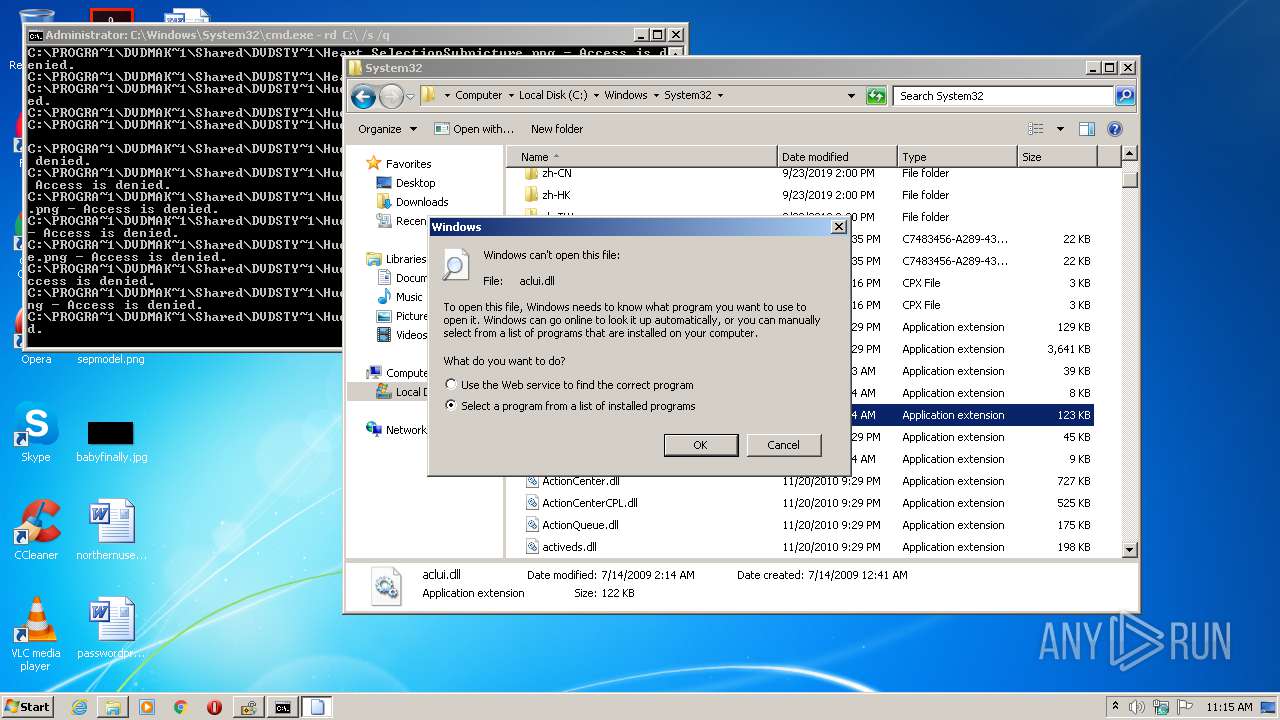This screenshot has width=1280, height=720.
Task: Open Windows Explorer taskbar icon
Action: (x=113, y=707)
